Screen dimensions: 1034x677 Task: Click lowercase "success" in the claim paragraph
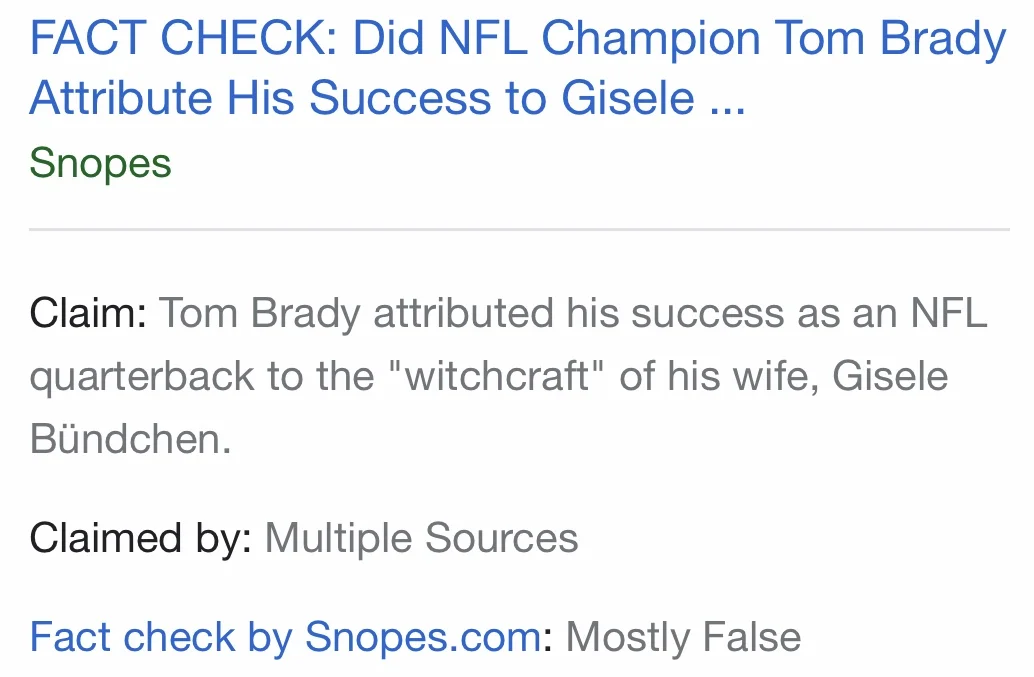pos(708,314)
